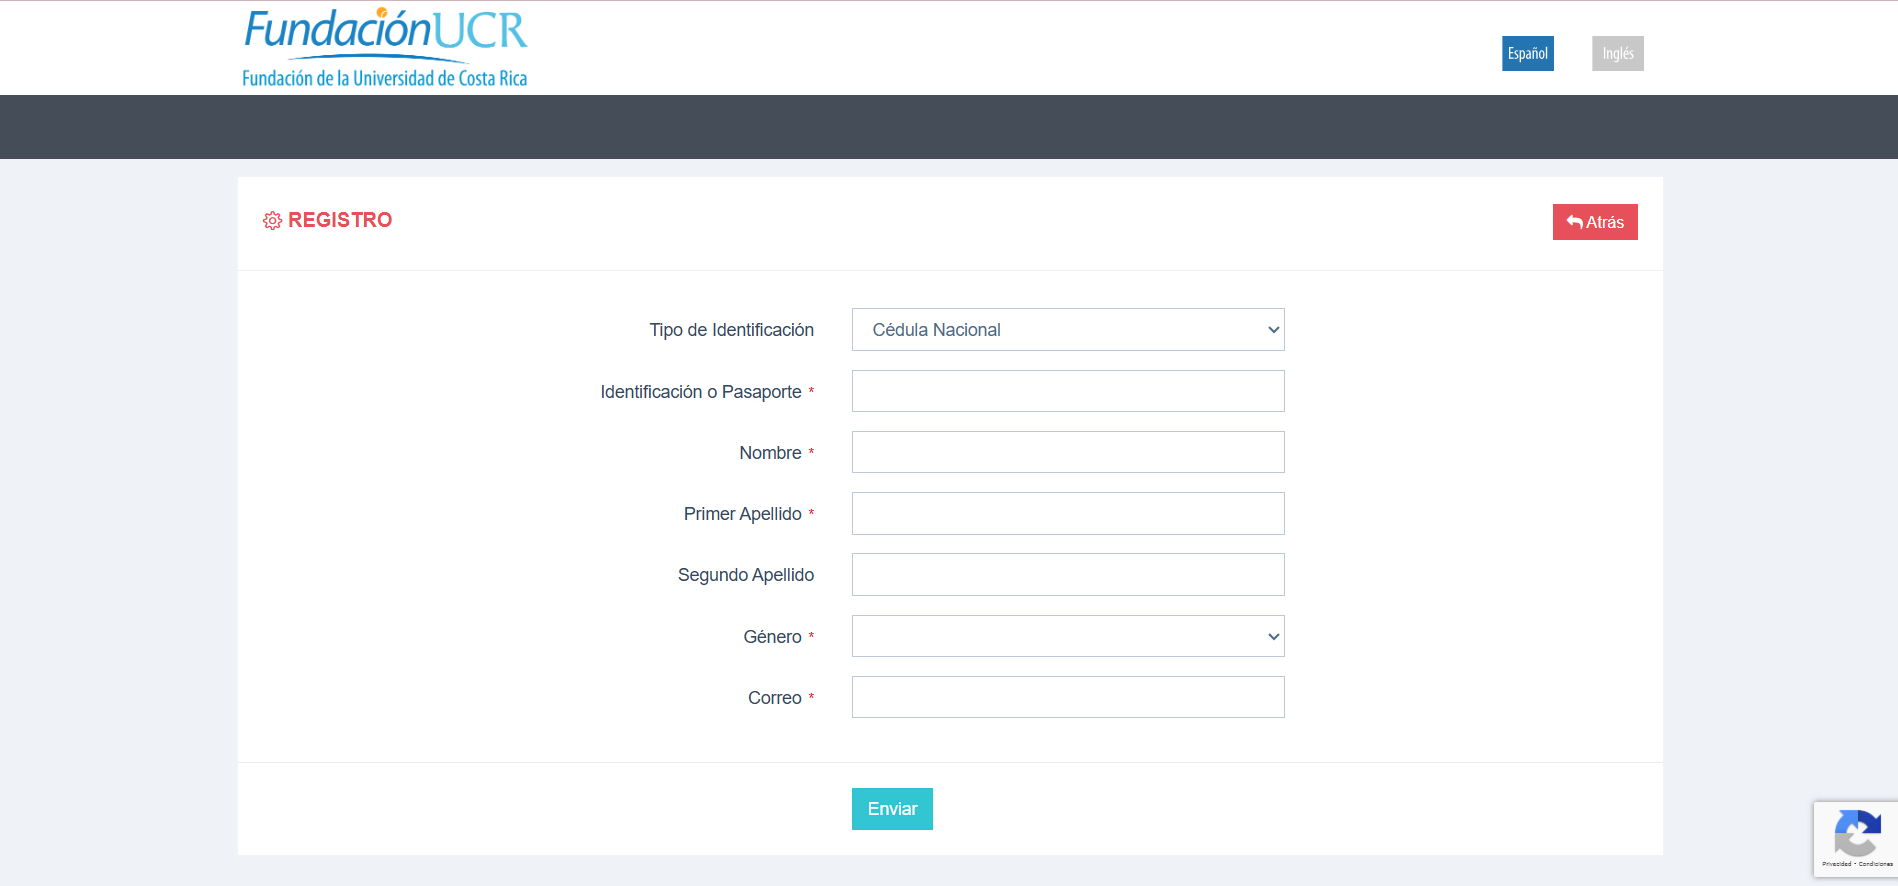
Task: Switch language to Español
Action: (x=1527, y=54)
